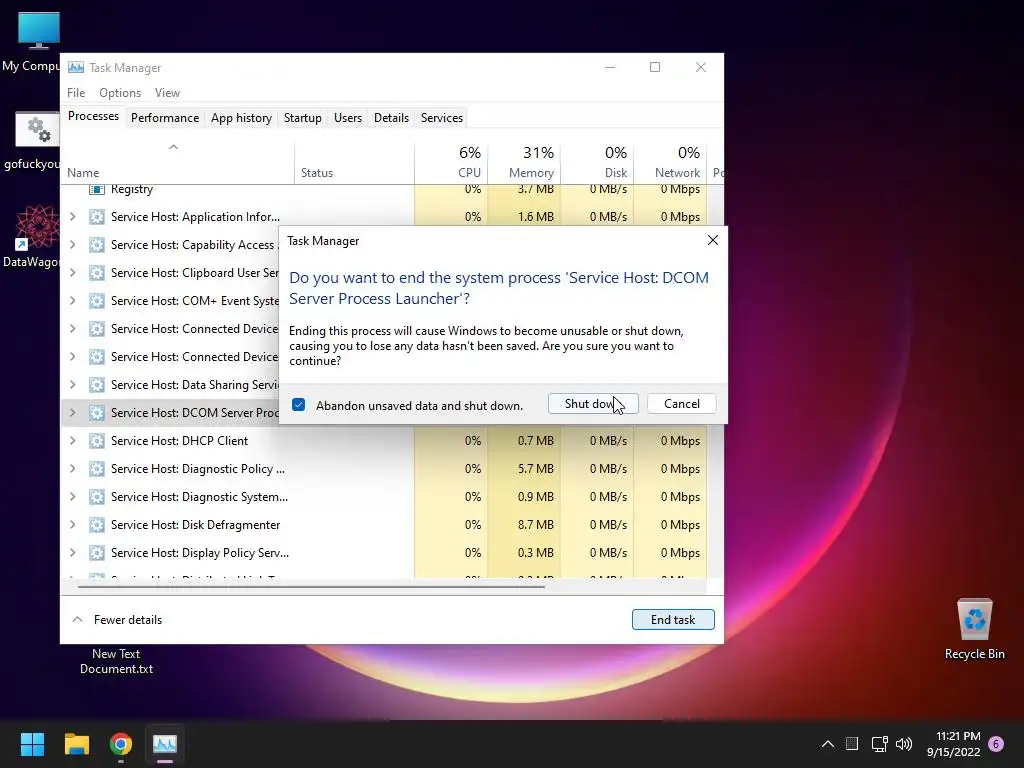Expand Service Host: Data Sharing Service row

pos(72,385)
